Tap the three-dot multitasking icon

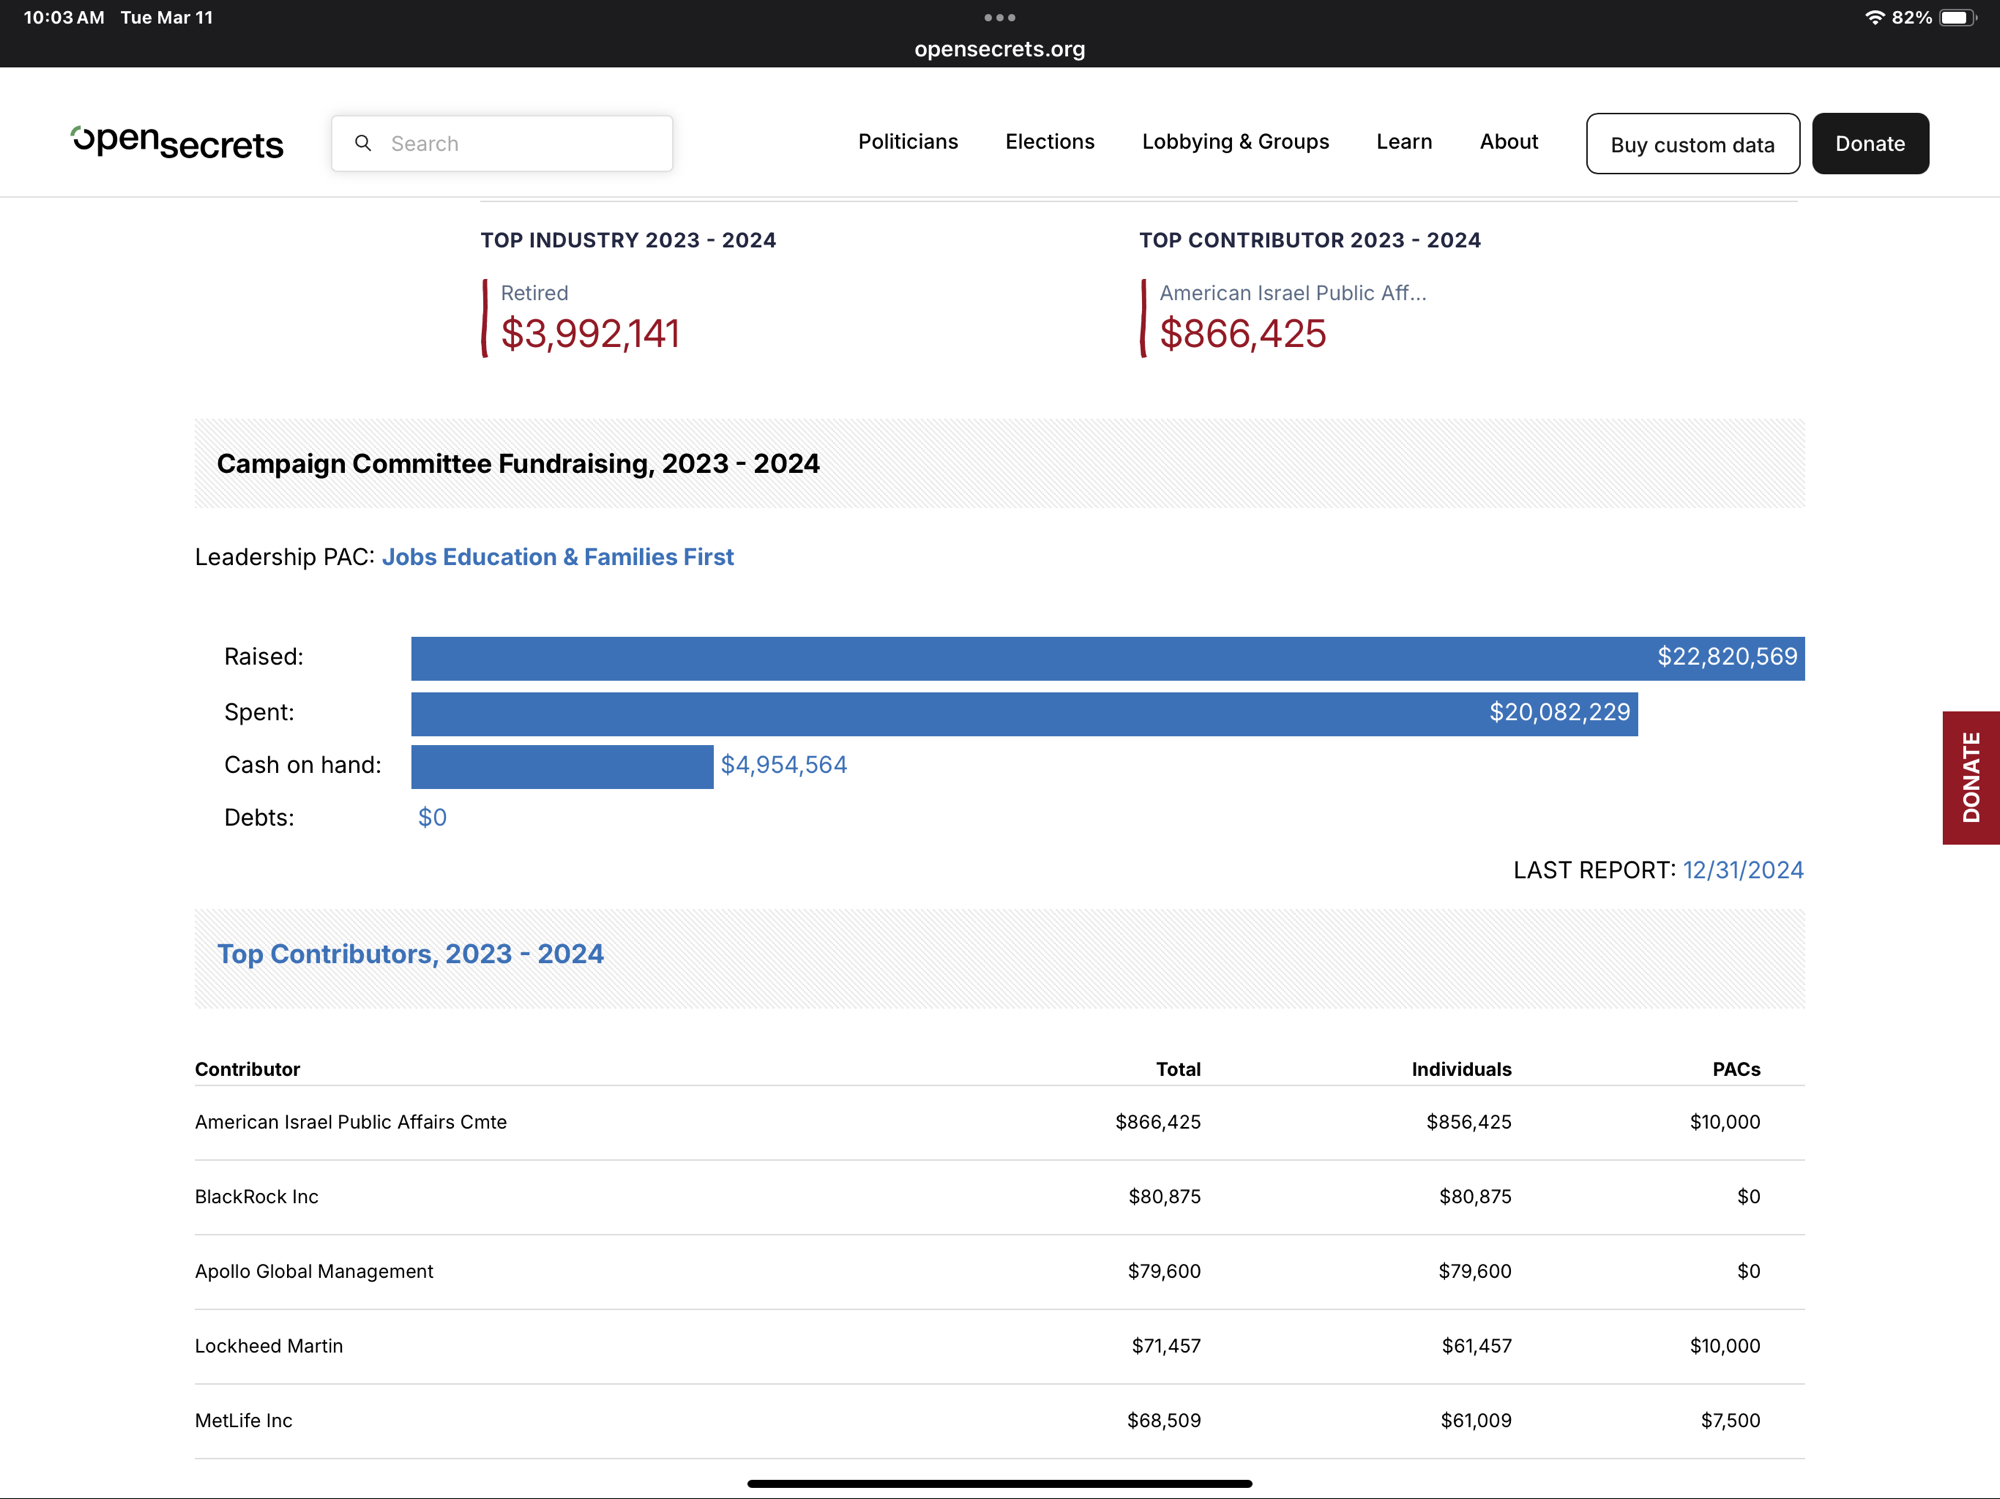[999, 17]
